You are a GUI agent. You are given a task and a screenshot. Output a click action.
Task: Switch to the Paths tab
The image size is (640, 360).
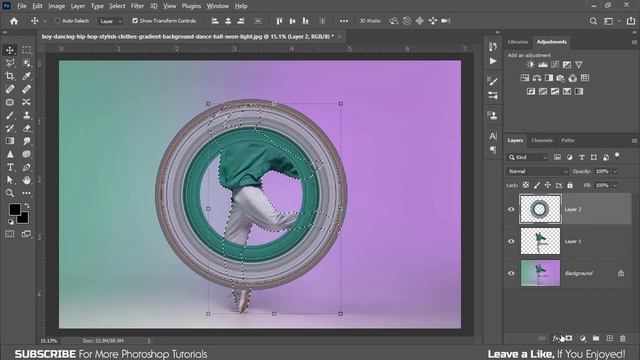pyautogui.click(x=567, y=140)
